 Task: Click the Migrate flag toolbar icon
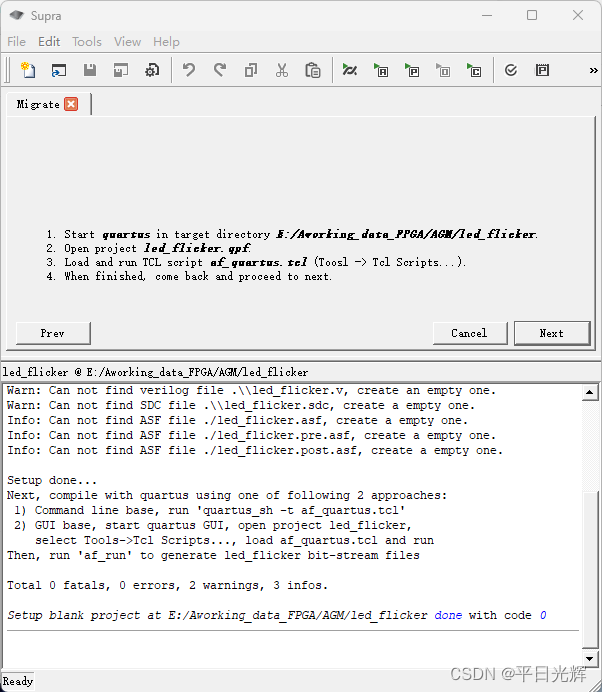click(x=350, y=70)
